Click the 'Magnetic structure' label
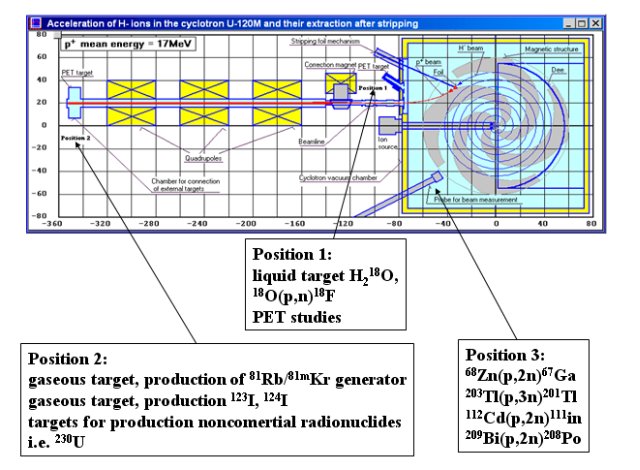The height and width of the screenshot is (470, 640). 551,49
